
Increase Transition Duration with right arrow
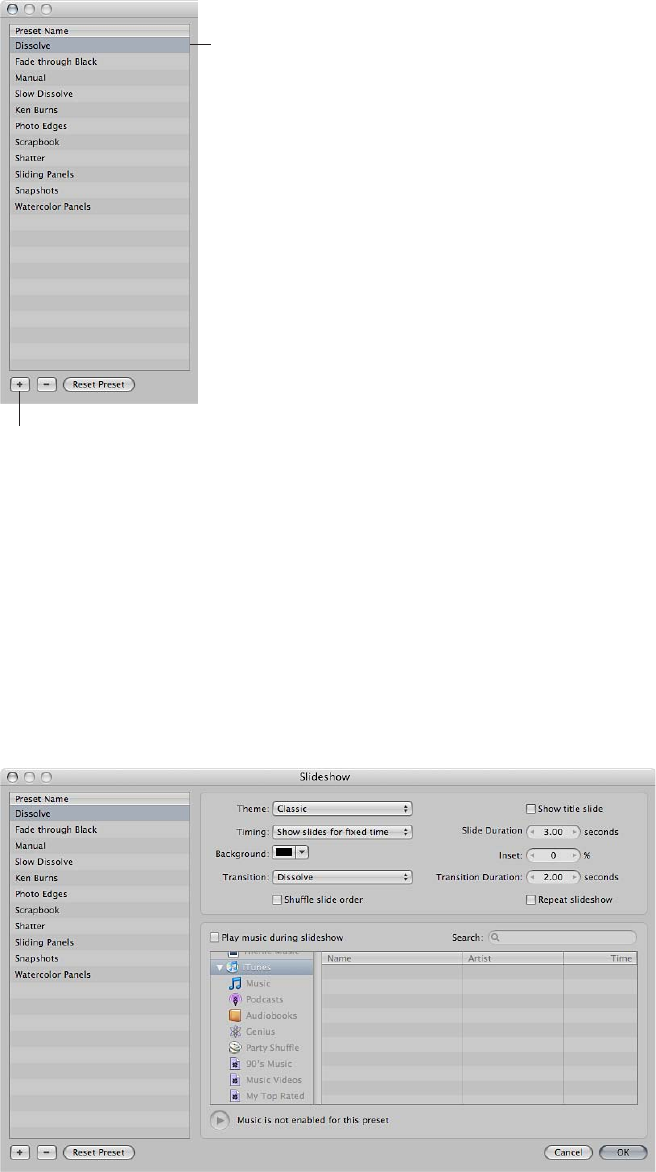[575, 877]
